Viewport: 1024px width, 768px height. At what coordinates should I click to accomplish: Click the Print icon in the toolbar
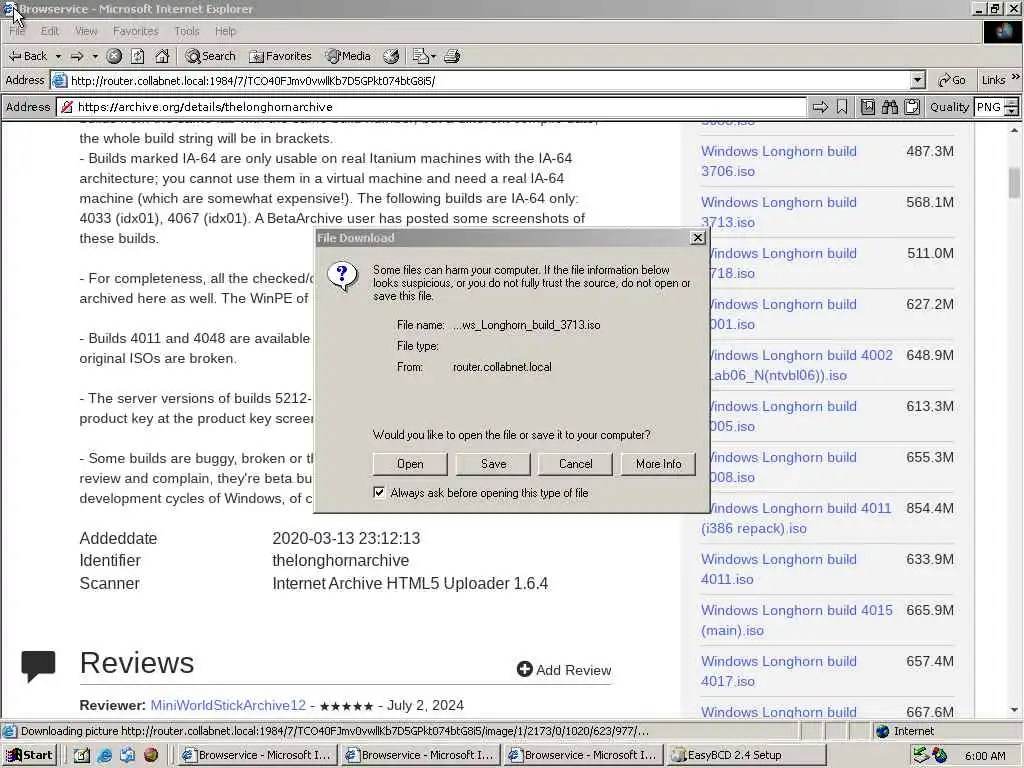pos(452,56)
